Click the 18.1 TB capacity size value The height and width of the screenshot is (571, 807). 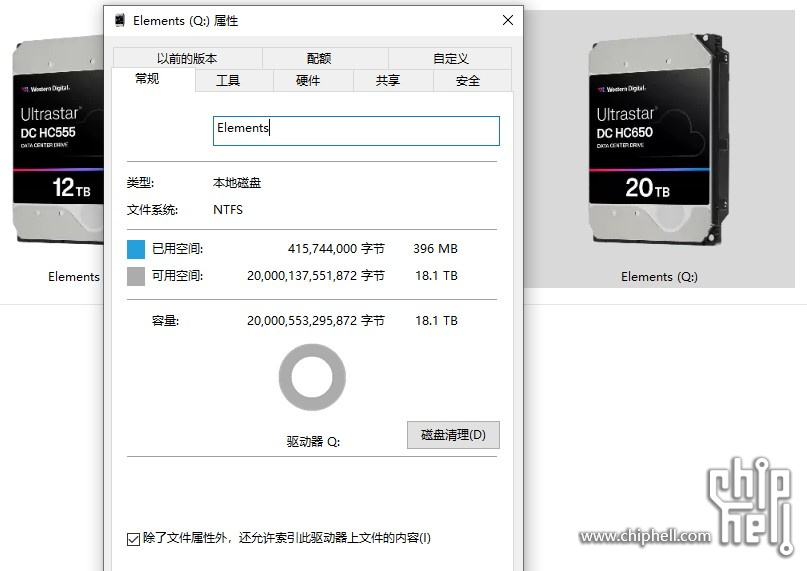(x=436, y=321)
